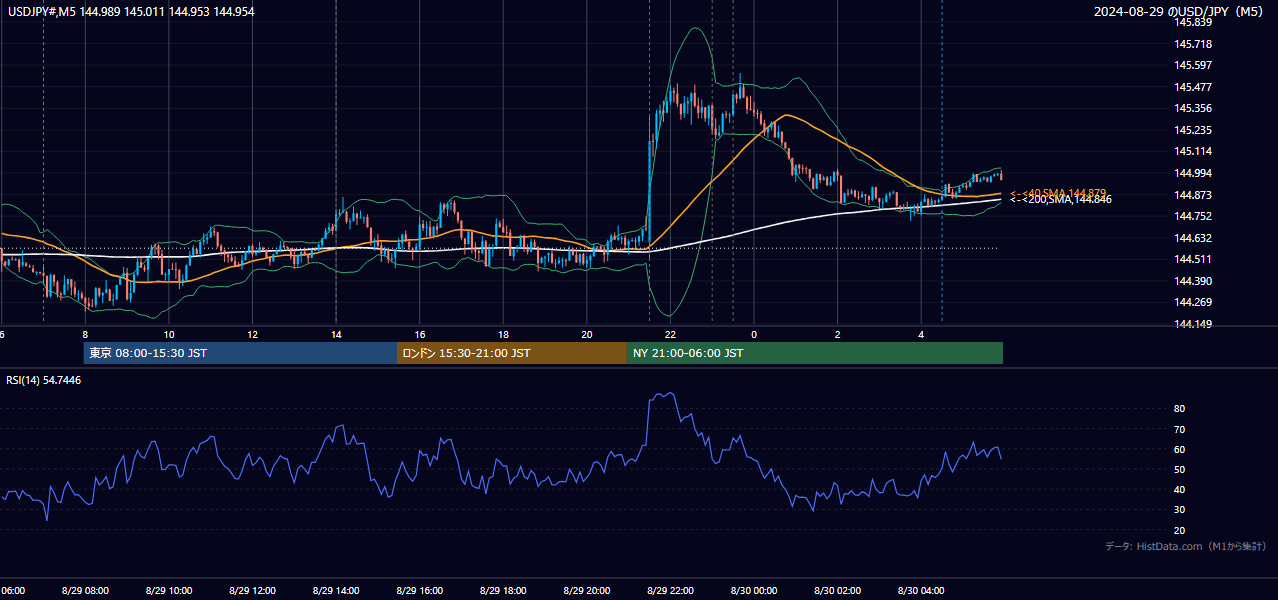The image size is (1278, 600).
Task: Click hour label 22 under the price chart
Action: point(670,334)
